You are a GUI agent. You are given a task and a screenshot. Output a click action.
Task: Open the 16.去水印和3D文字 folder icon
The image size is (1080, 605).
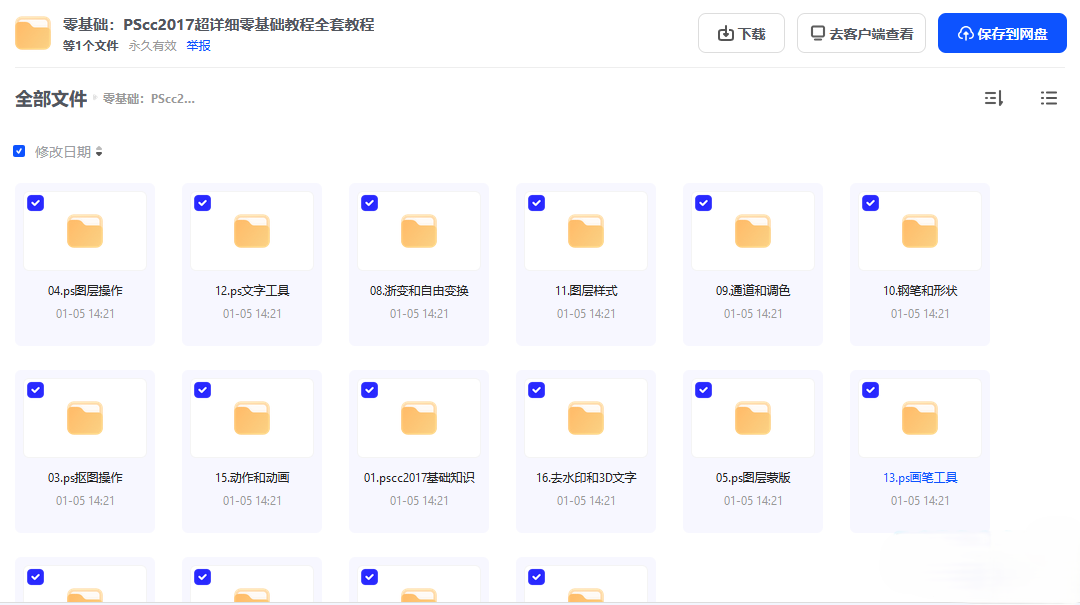(585, 418)
